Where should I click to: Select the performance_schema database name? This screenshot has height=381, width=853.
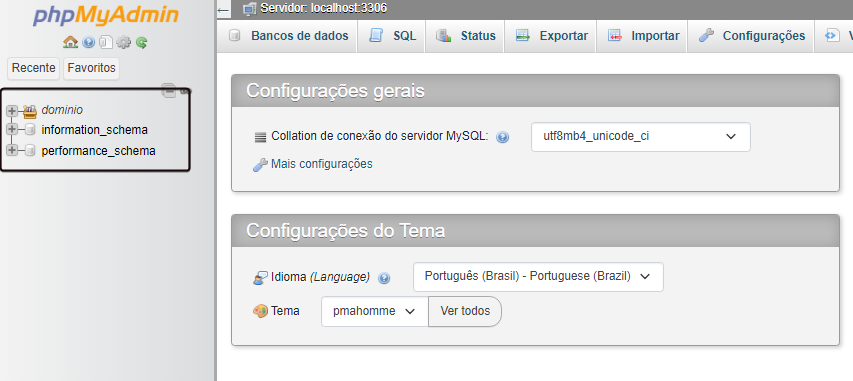click(x=98, y=151)
